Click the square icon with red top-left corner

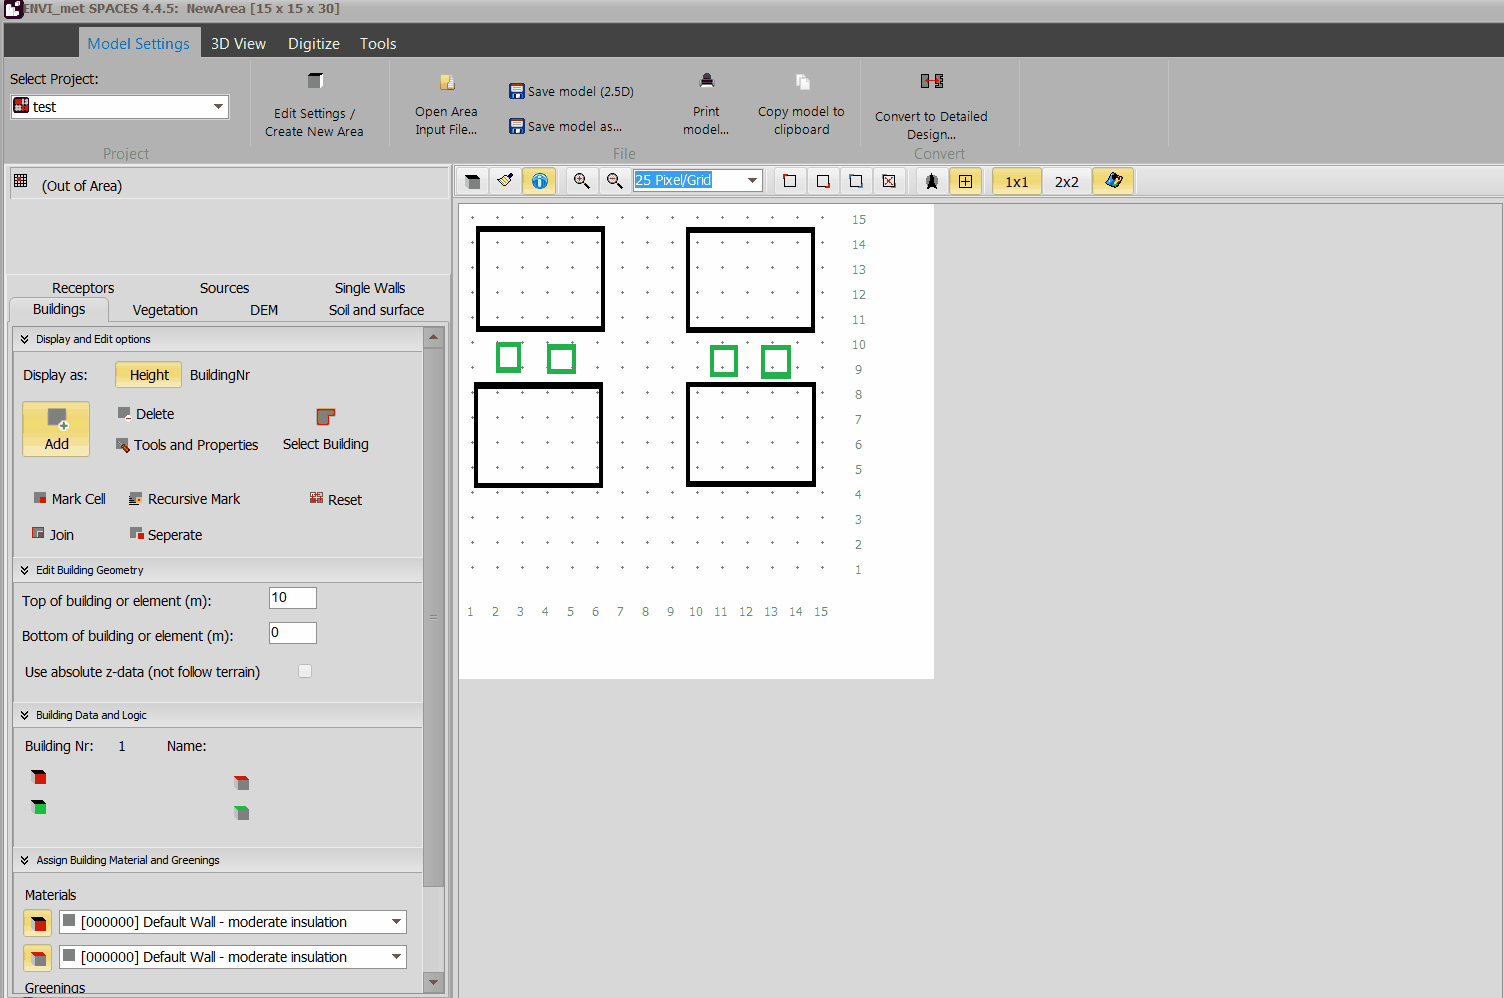click(x=790, y=181)
